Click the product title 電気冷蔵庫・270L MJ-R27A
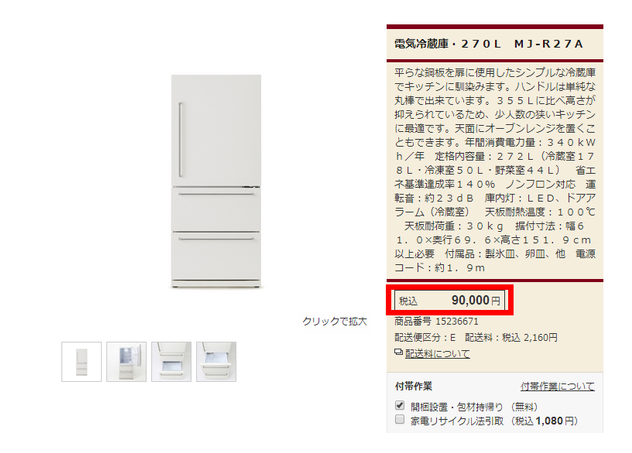This screenshot has height=453, width=632. [489, 44]
